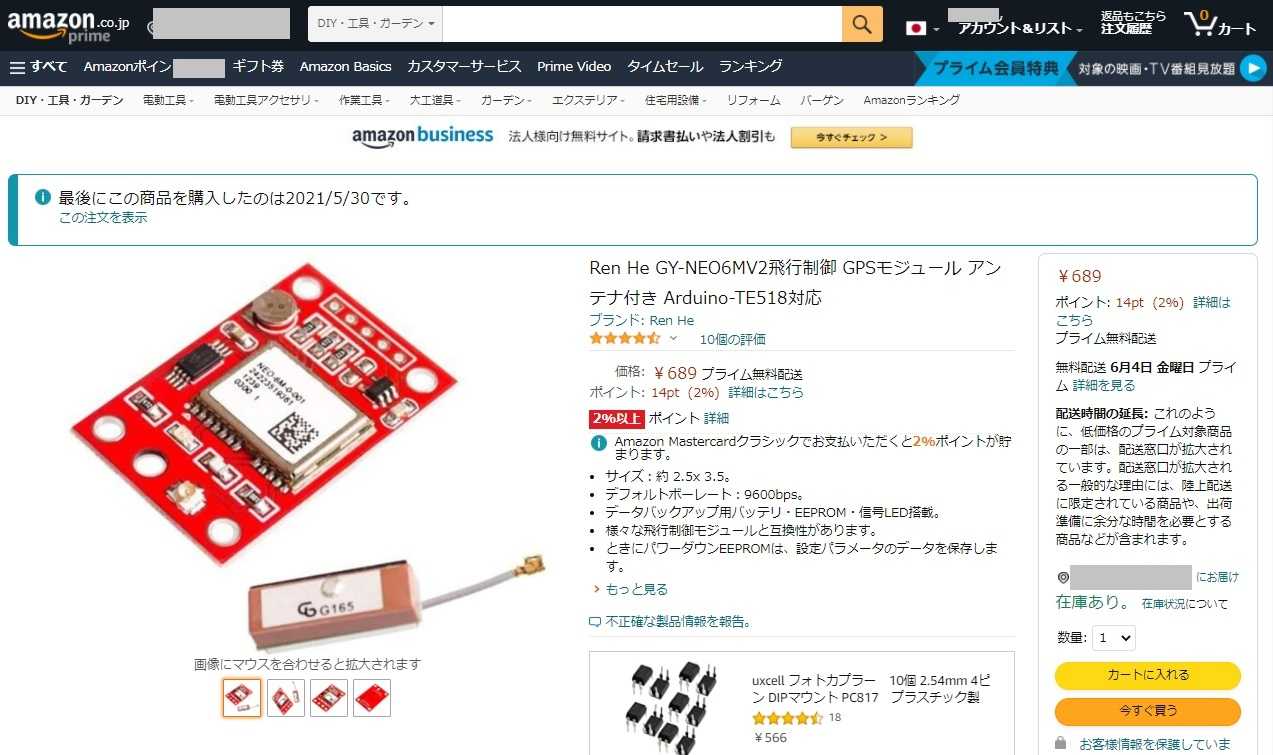This screenshot has height=755, width=1273.
Task: Click the blue play button on Prime banner
Action: [x=1253, y=69]
